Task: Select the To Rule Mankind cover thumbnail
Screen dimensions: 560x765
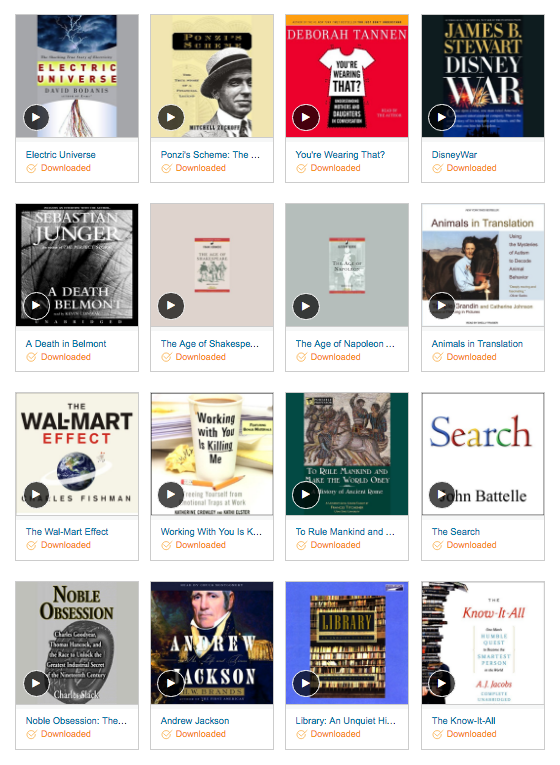Action: [347, 454]
